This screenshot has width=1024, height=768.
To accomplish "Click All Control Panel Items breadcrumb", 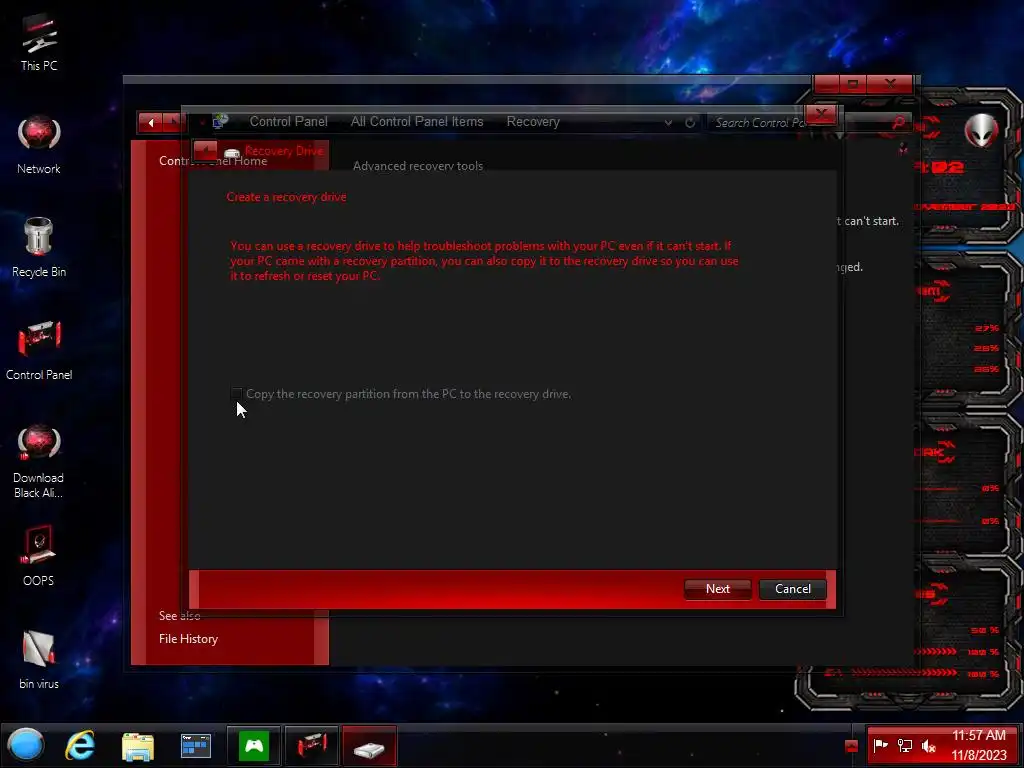I will (x=417, y=121).
